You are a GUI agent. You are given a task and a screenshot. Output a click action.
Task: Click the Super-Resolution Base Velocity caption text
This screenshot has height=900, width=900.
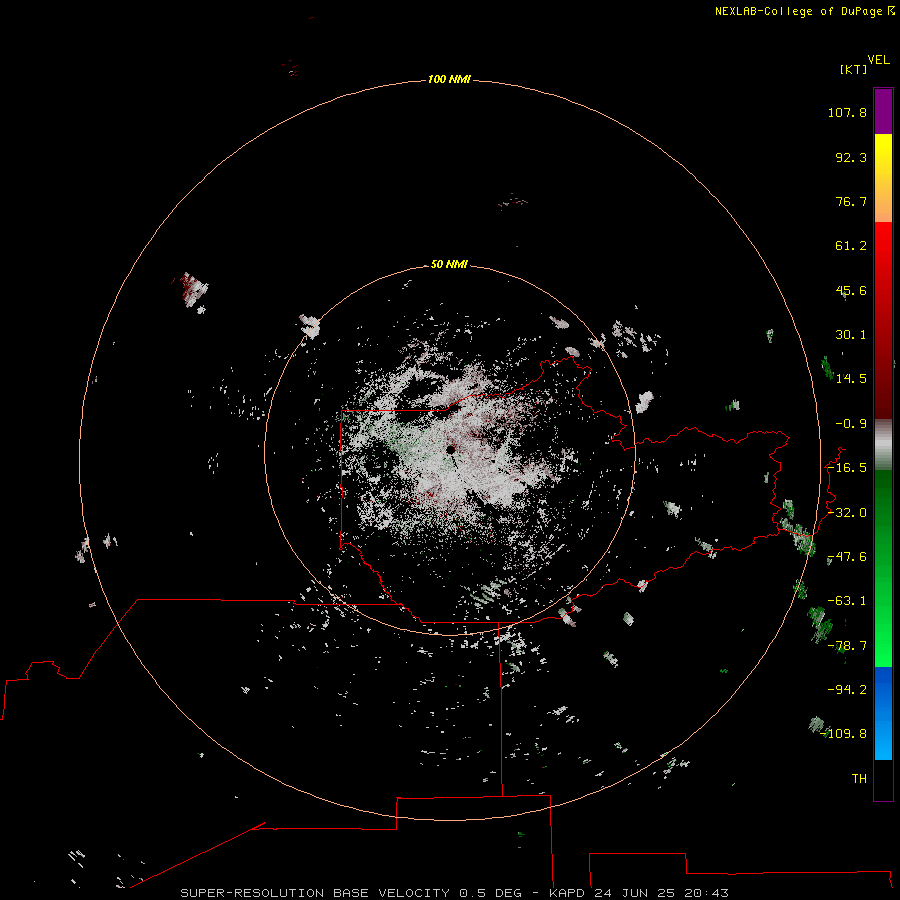[455, 893]
